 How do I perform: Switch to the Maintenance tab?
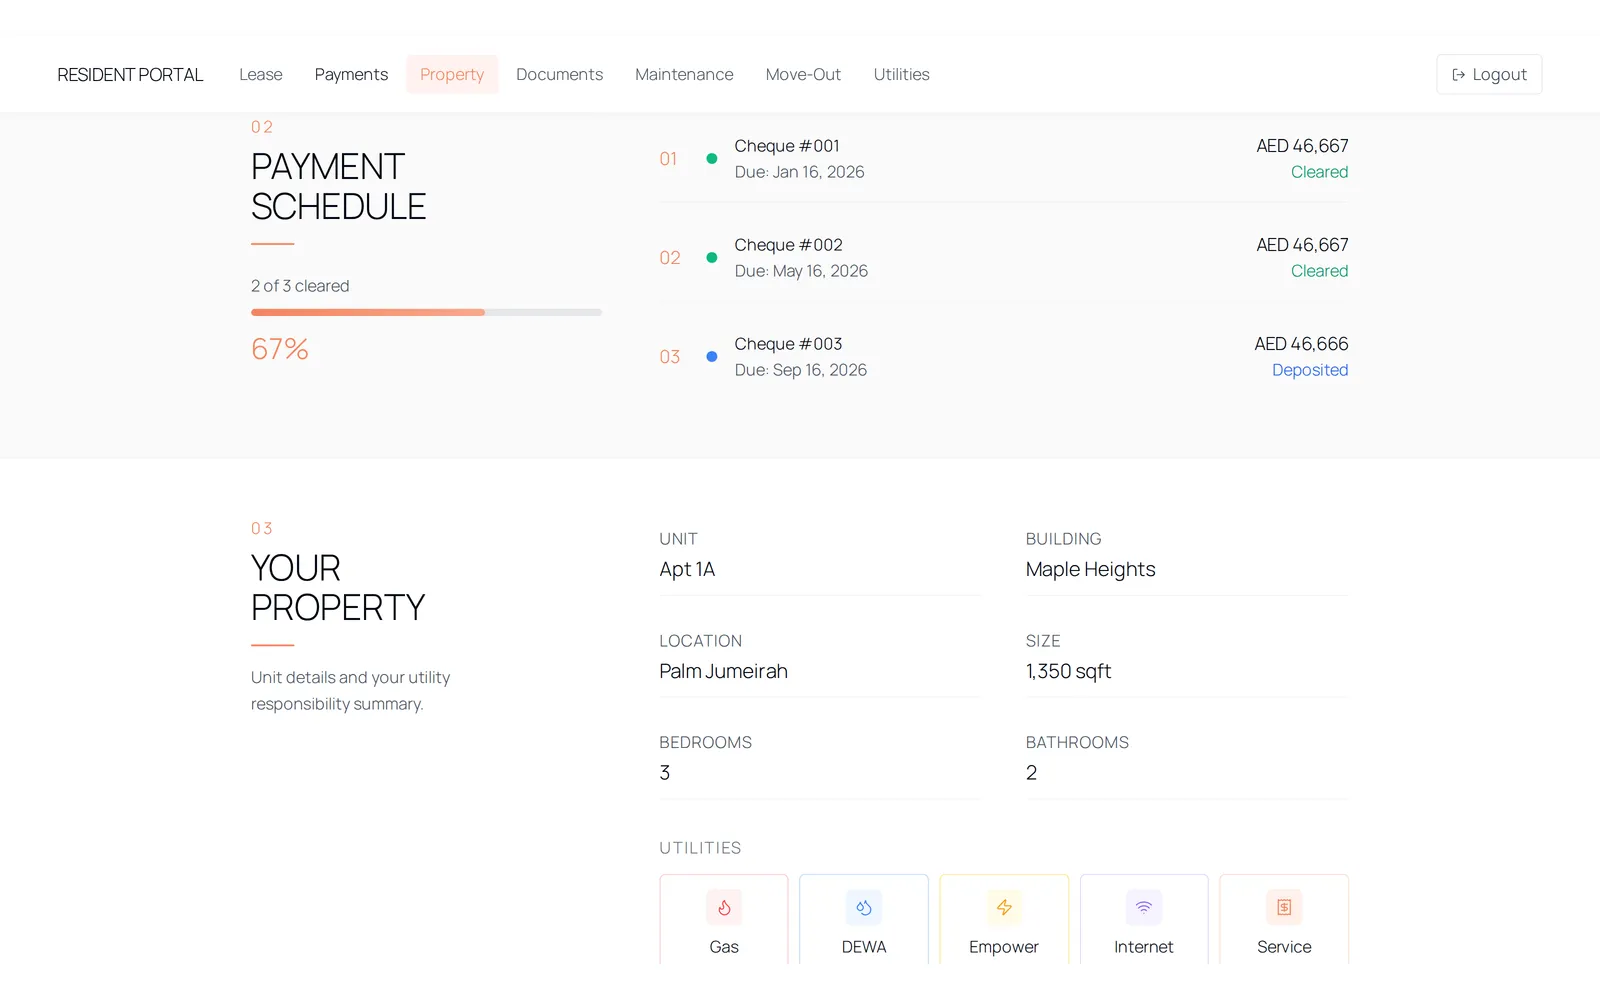point(684,74)
